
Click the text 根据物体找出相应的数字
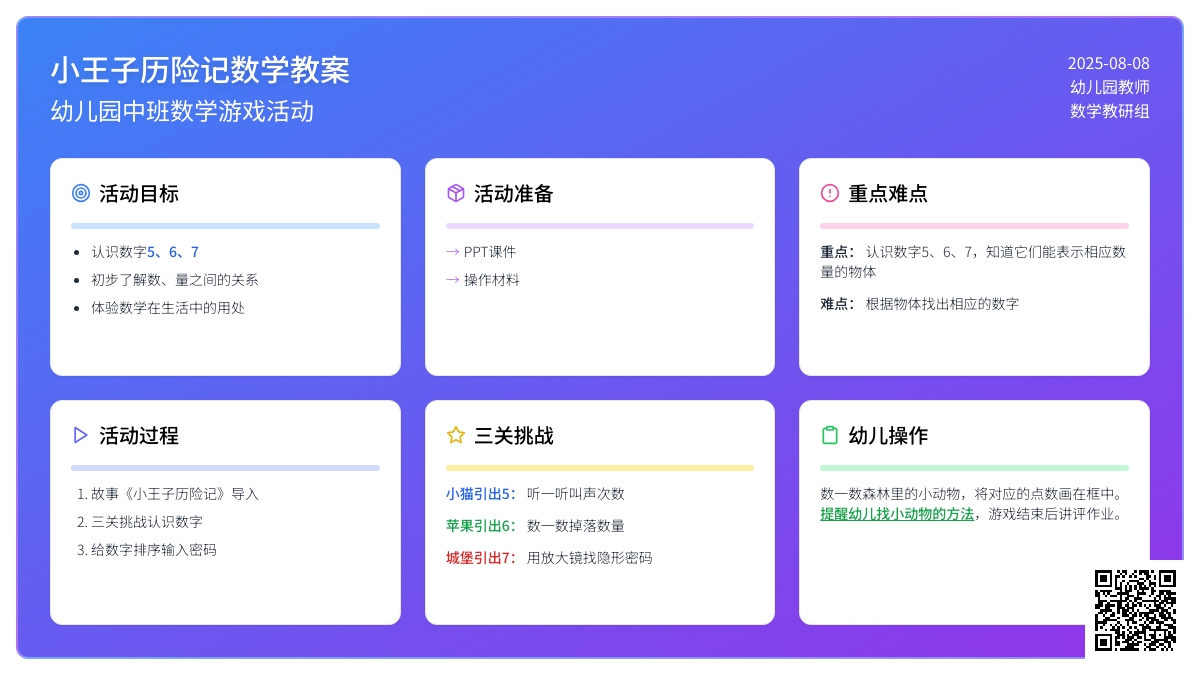coord(942,304)
